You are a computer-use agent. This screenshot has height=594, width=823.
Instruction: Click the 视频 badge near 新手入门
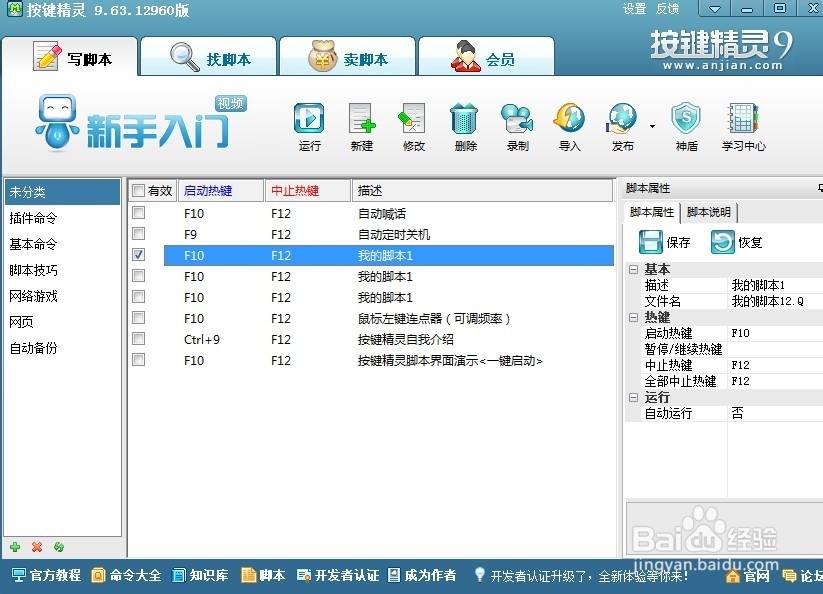[231, 103]
